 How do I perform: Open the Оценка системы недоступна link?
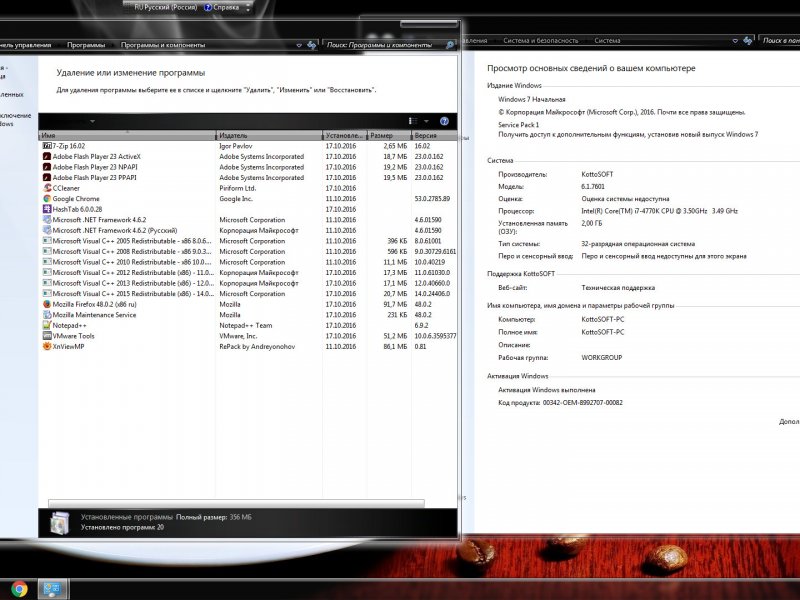tap(625, 199)
